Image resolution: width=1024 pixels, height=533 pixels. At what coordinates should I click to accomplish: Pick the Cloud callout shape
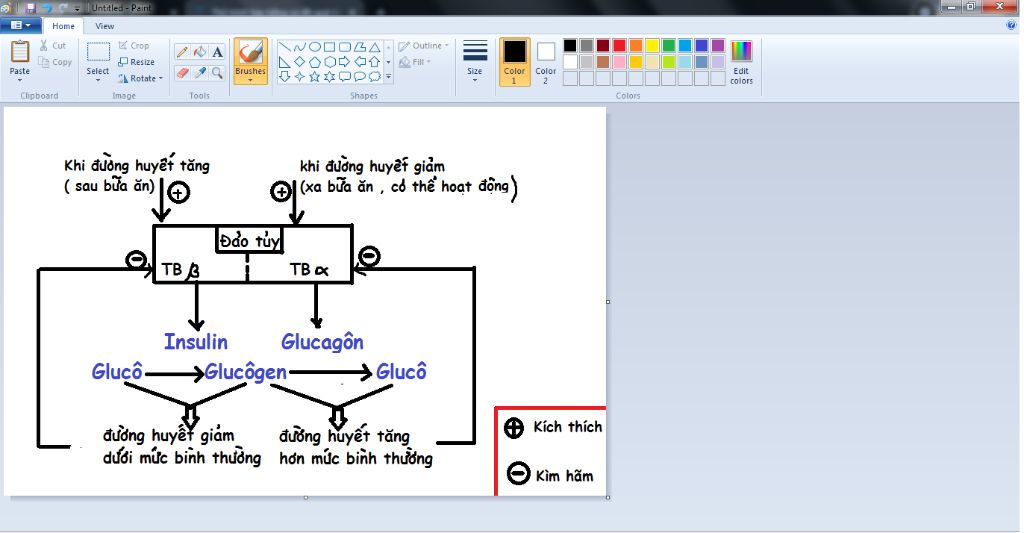tap(375, 76)
